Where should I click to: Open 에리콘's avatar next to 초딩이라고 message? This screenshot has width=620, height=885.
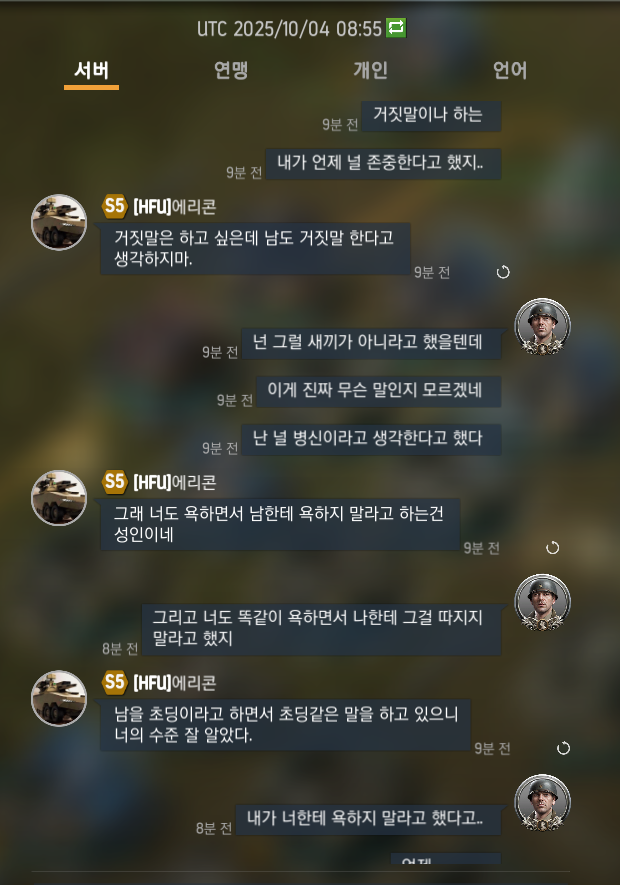coord(59,698)
